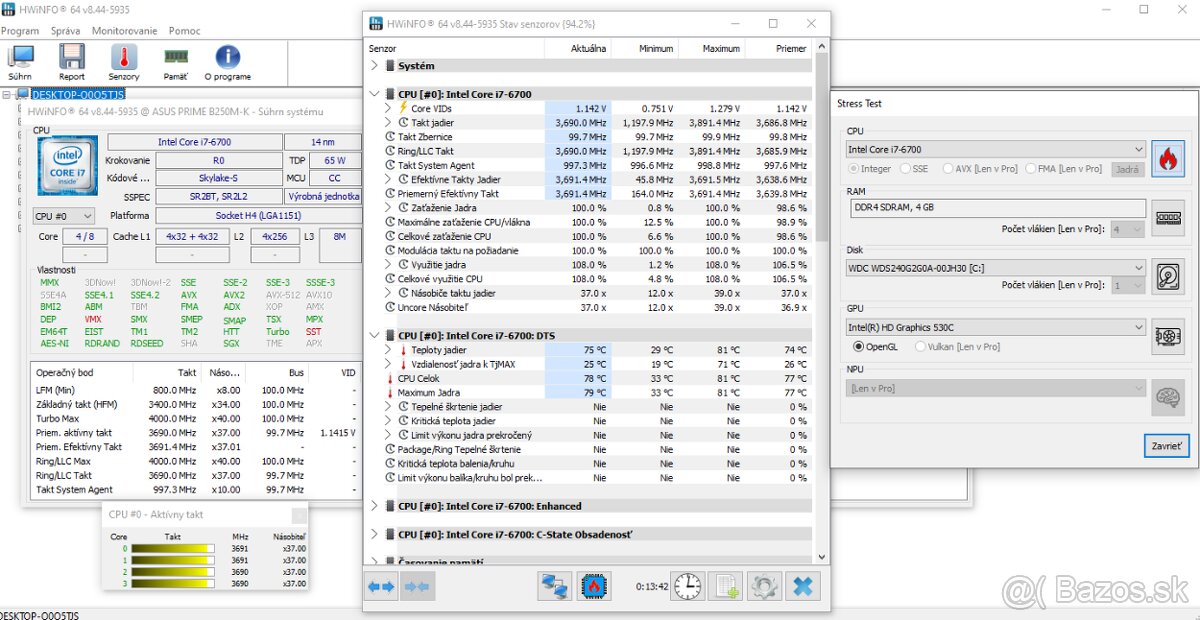Image resolution: width=1200 pixels, height=620 pixels.
Task: Collapse the CPU [#0]: Intel Core i7-6700 group
Action: (375, 94)
